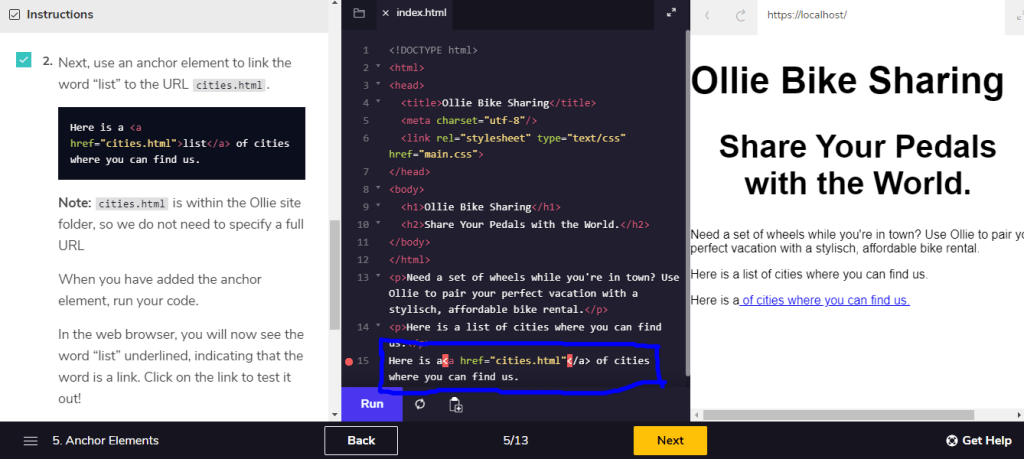This screenshot has height=459, width=1024.
Task: Fold the body tag at line 8
Action: click(378, 188)
